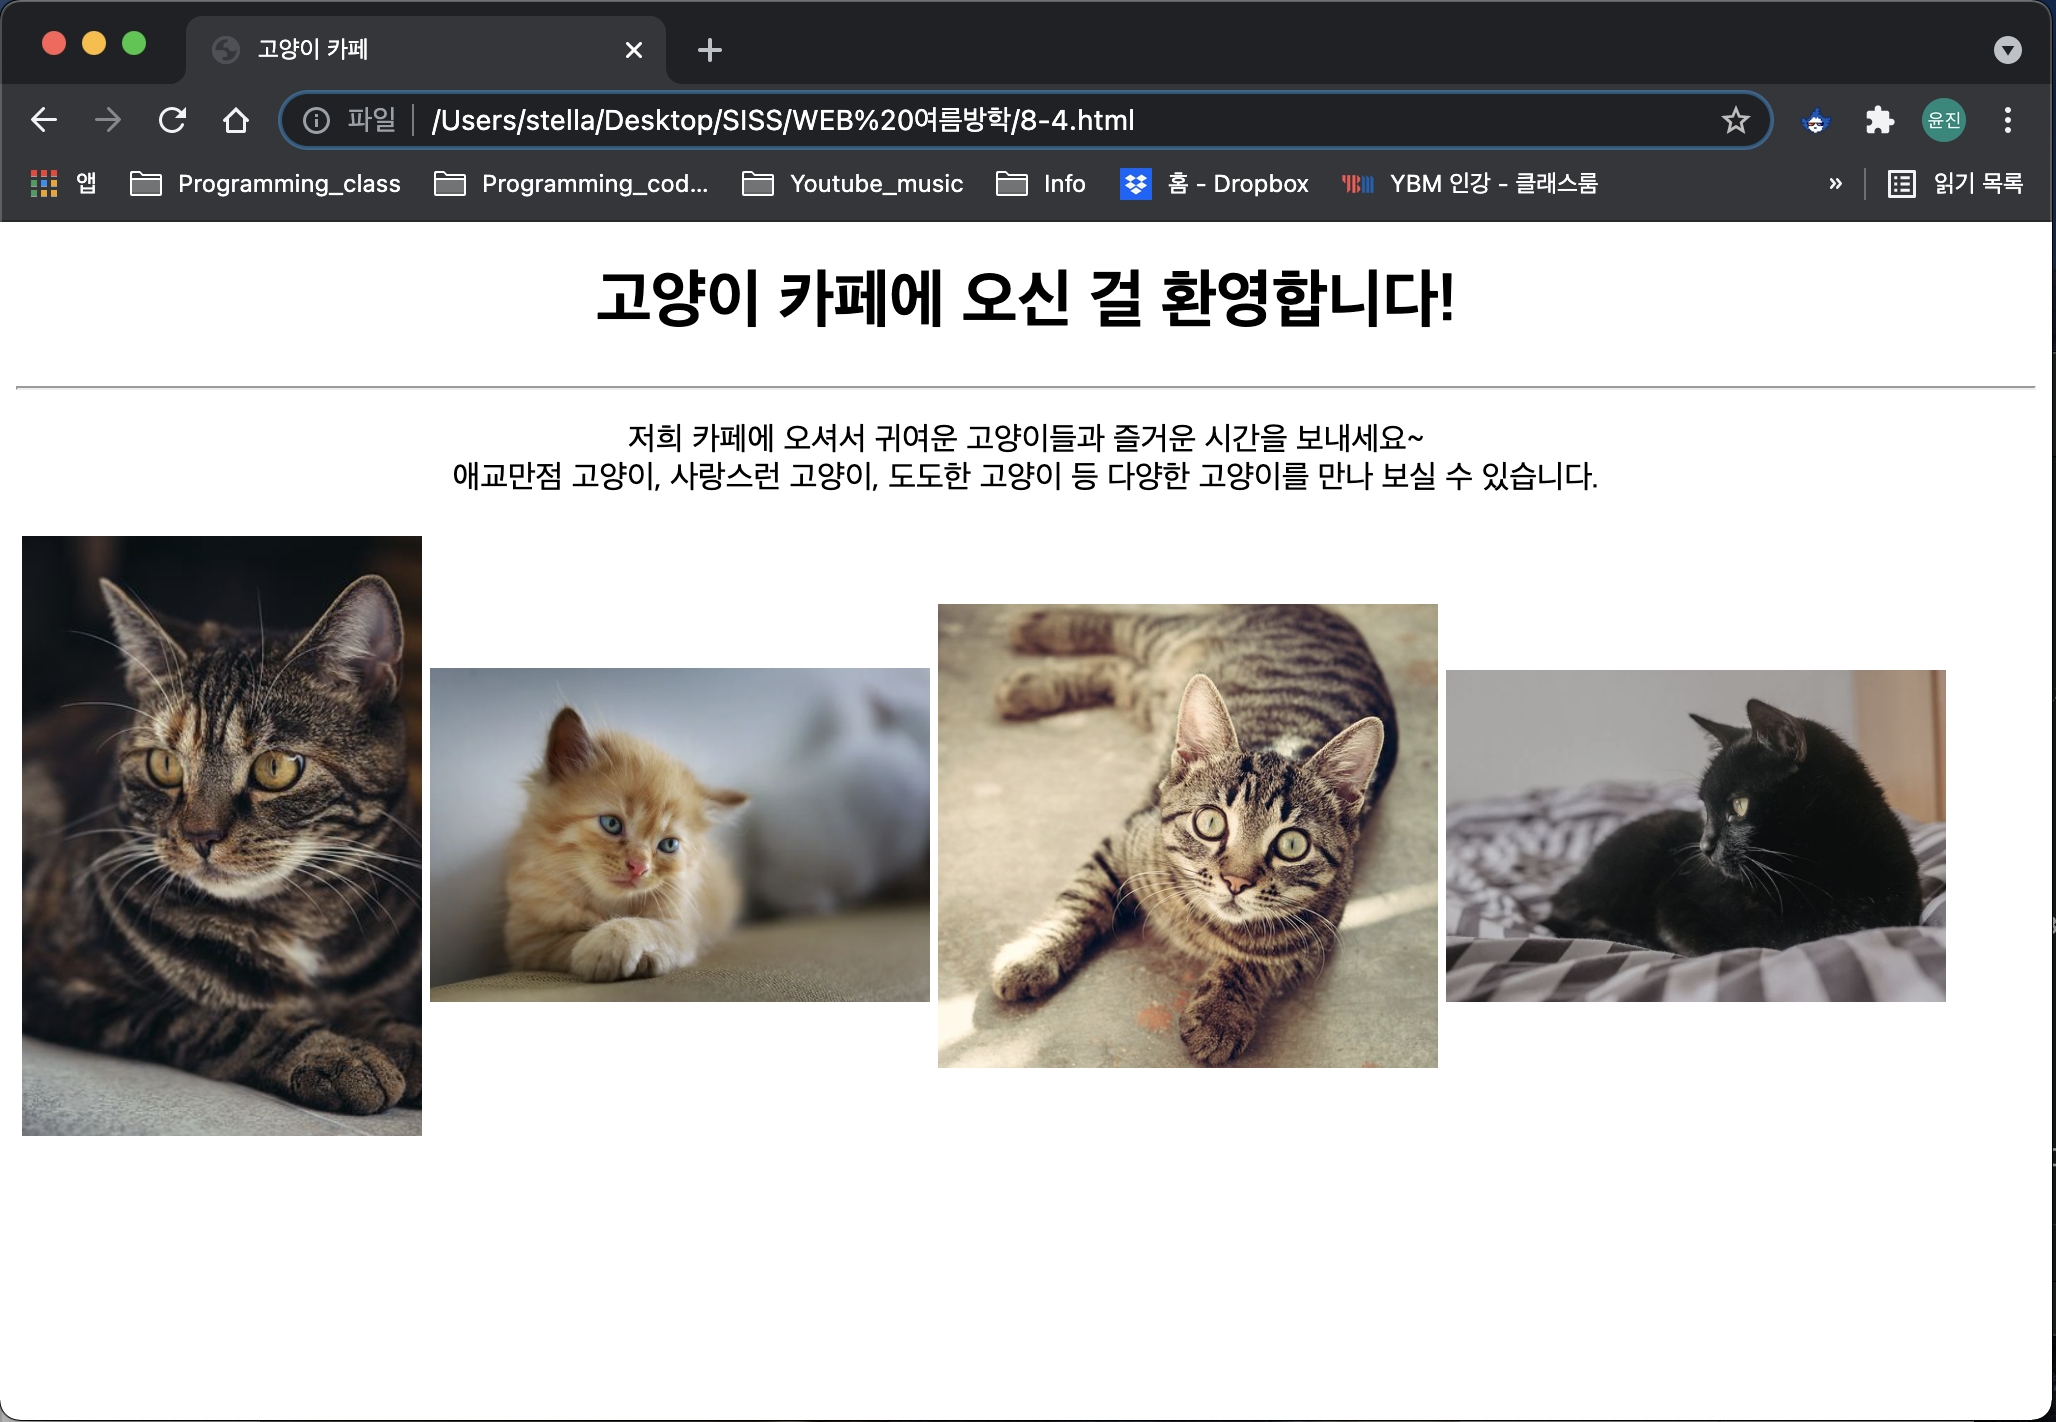Click the browser back arrow
The width and height of the screenshot is (2056, 1422).
pos(44,121)
